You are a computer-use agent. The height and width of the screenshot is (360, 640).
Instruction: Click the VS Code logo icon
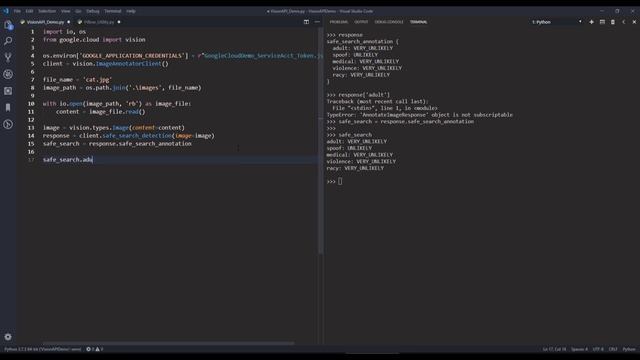[6, 11]
